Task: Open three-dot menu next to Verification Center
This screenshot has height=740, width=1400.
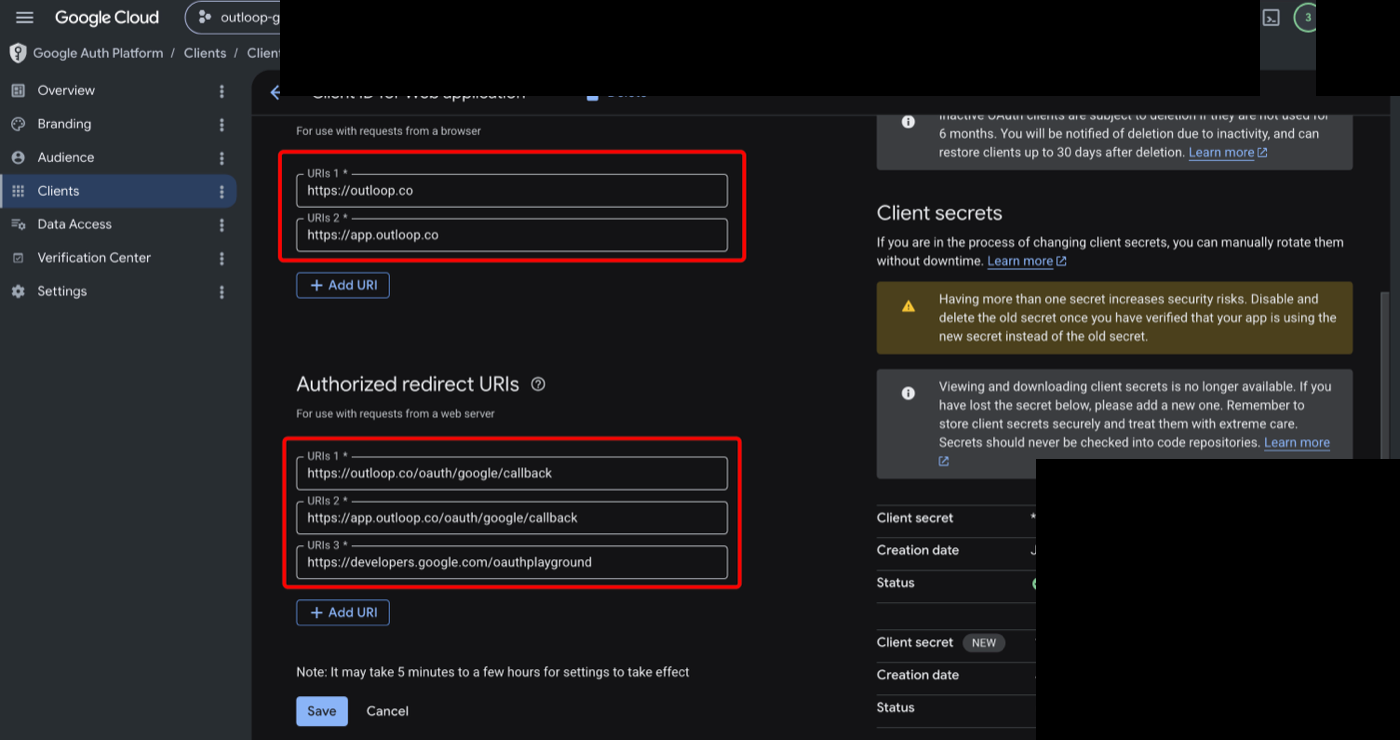Action: point(222,258)
